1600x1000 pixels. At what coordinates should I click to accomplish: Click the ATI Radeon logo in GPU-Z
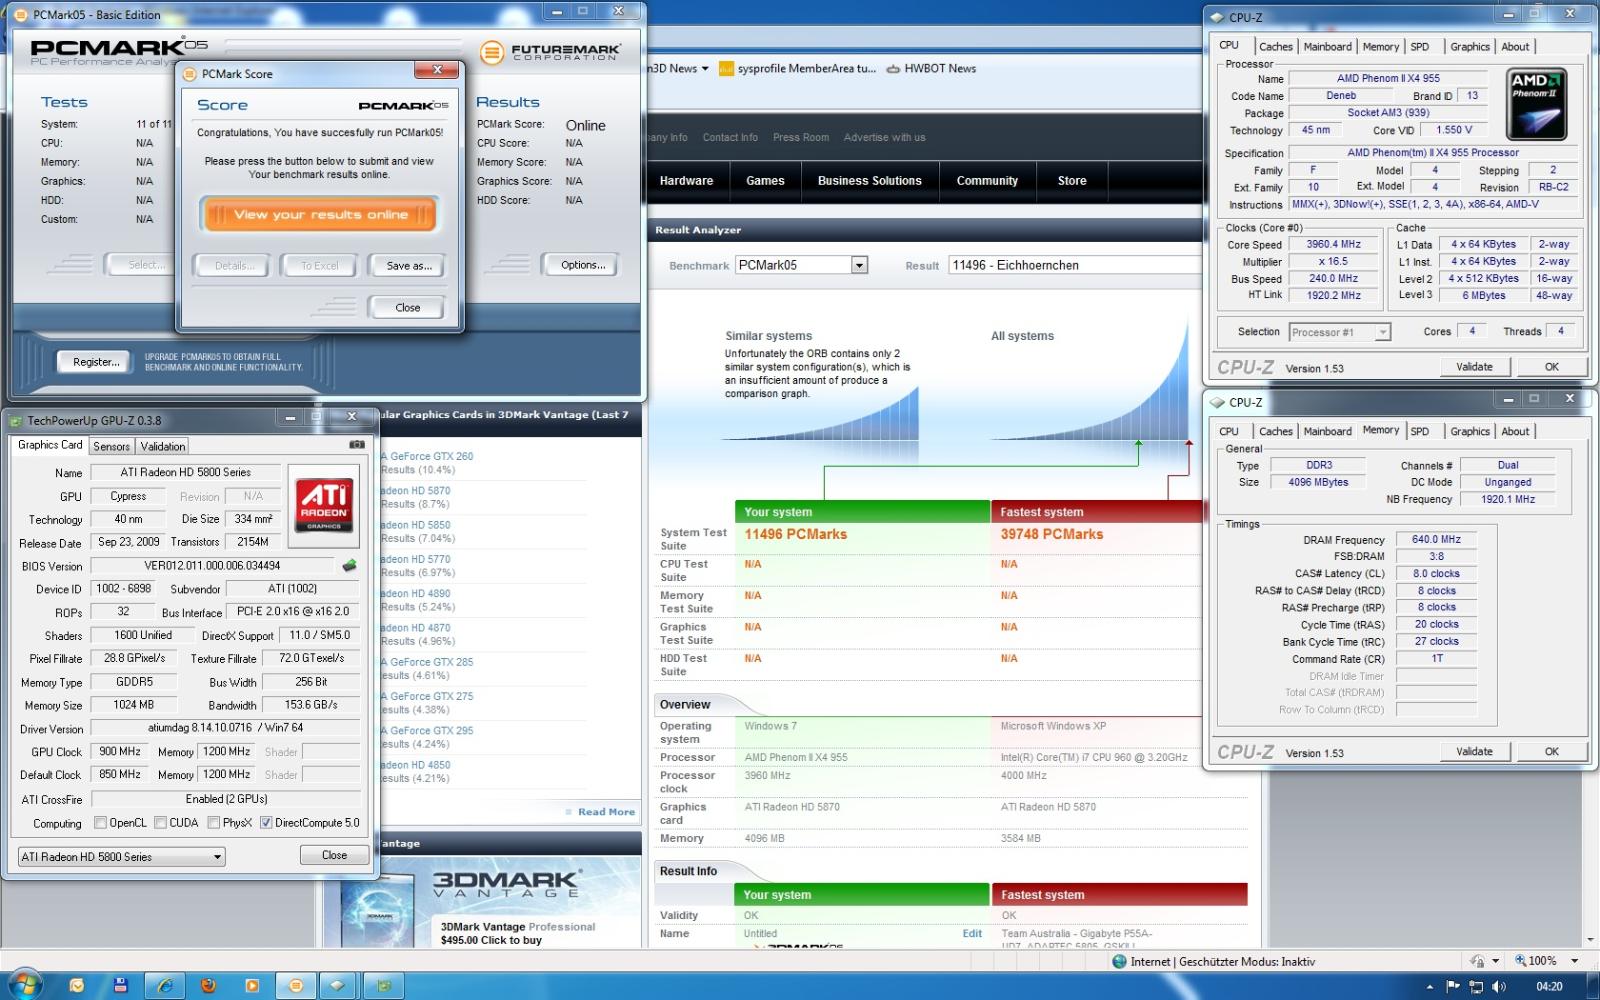[324, 505]
